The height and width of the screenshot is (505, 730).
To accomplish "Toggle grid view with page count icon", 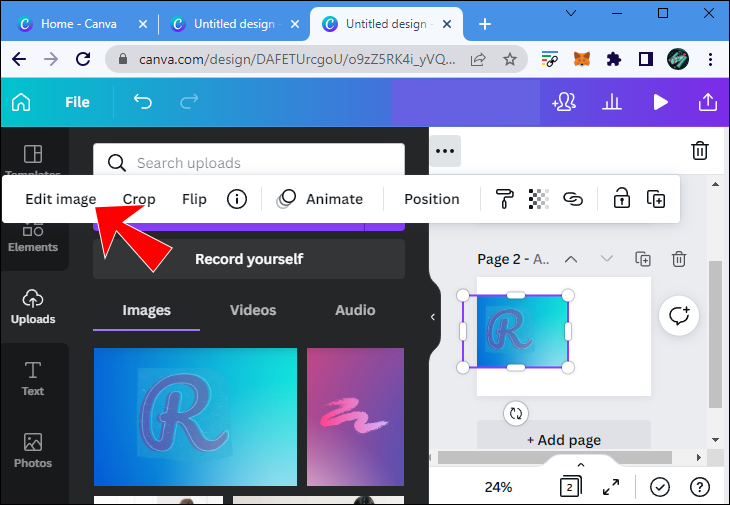I will (570, 487).
